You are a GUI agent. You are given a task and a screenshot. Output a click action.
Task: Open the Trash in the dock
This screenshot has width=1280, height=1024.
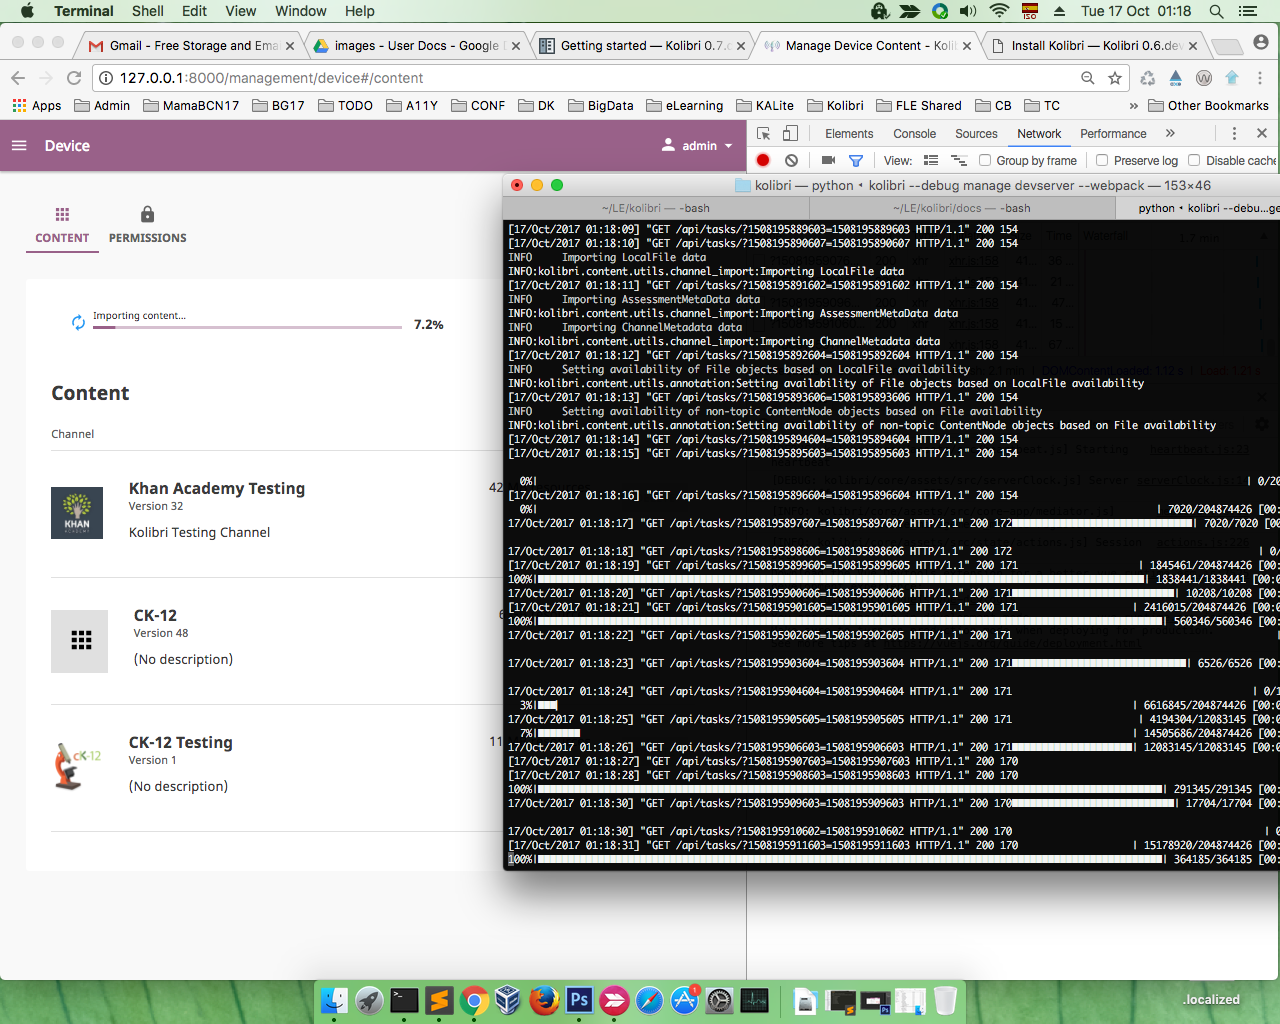pyautogui.click(x=945, y=1000)
